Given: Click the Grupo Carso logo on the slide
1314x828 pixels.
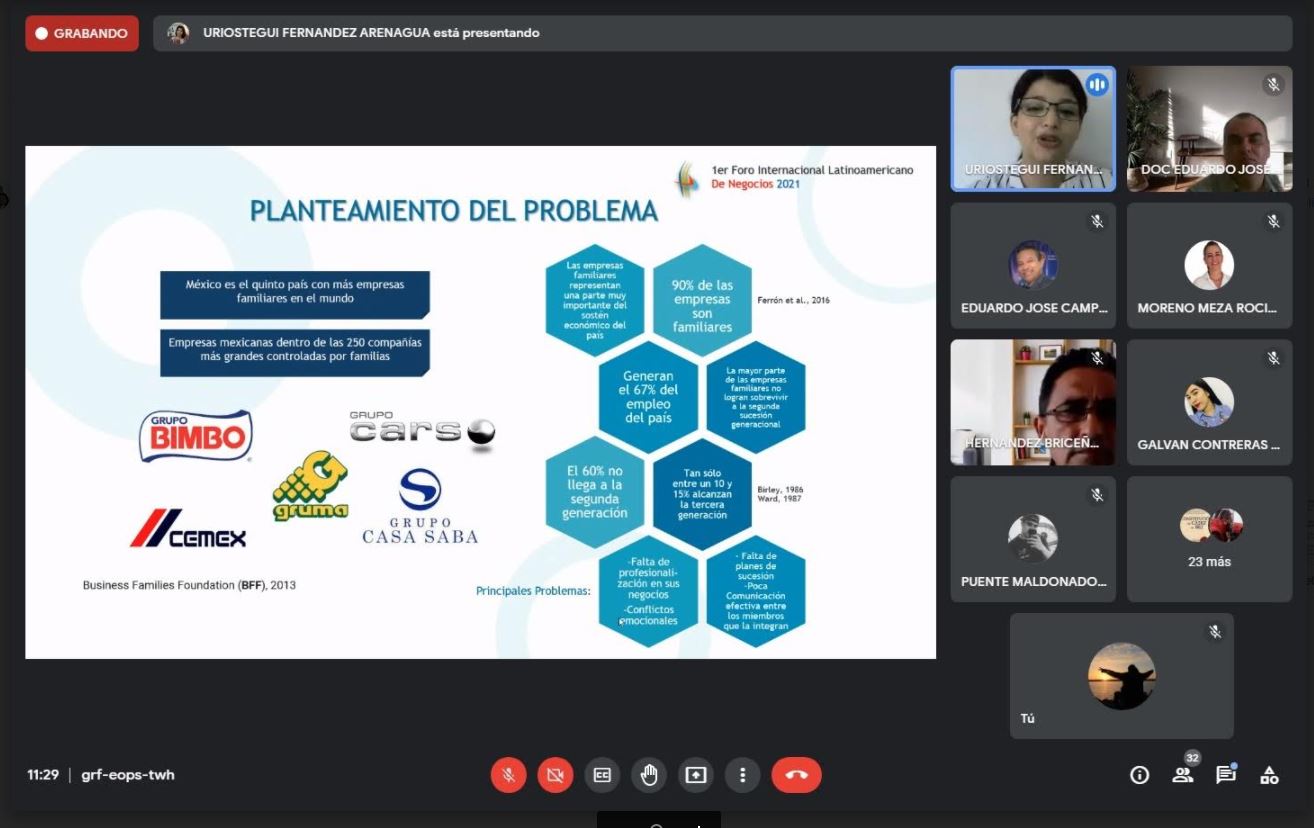Looking at the screenshot, I should pos(421,430).
